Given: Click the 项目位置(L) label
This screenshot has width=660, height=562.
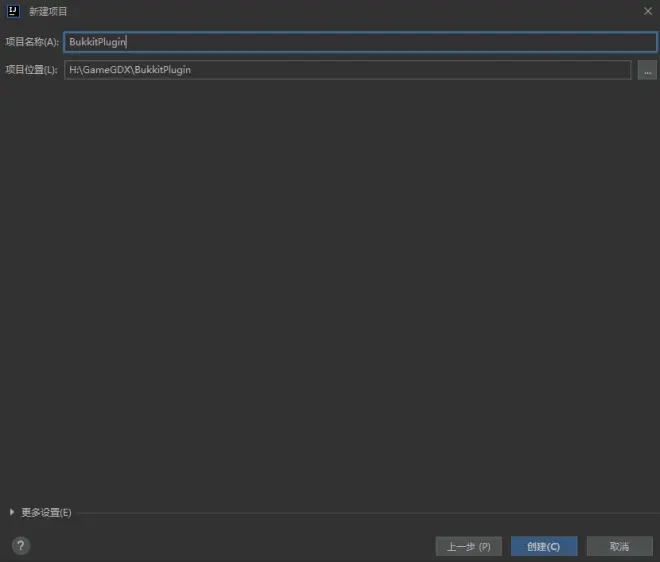Looking at the screenshot, I should coord(32,70).
